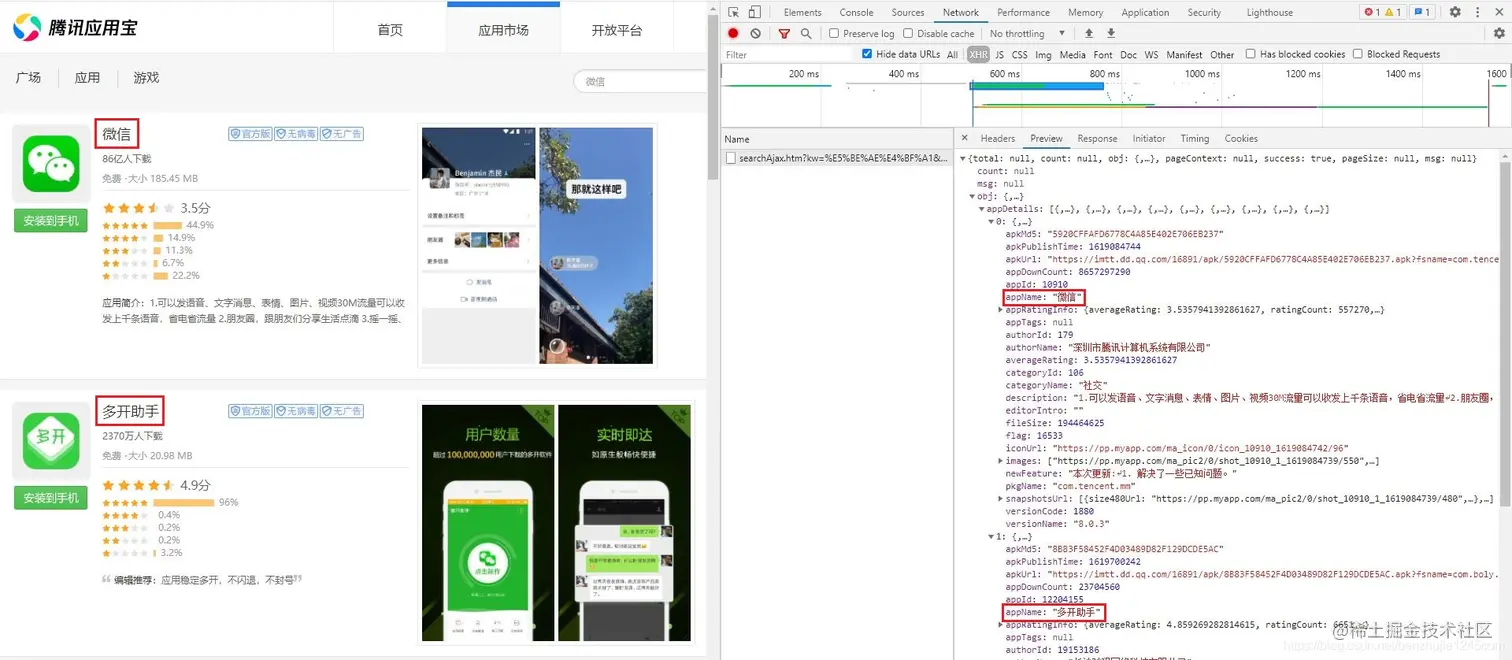The image size is (1512, 660).
Task: Toggle the device toolbar icon in DevTools
Action: (x=755, y=12)
